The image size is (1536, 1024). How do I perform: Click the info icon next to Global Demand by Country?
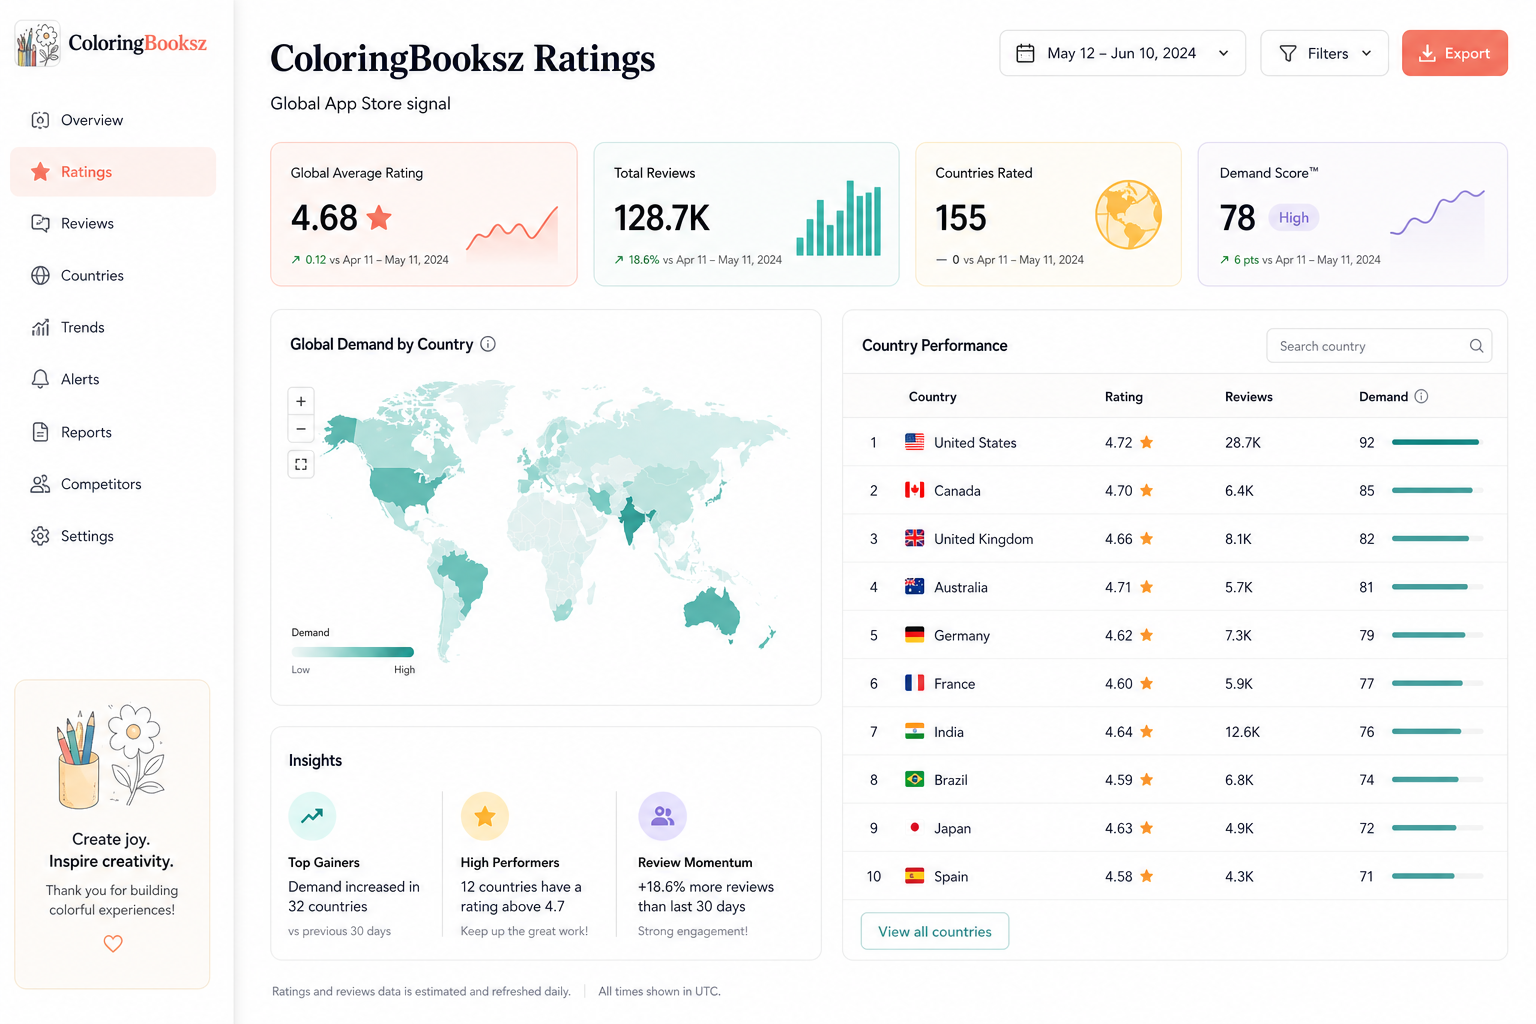tap(488, 344)
